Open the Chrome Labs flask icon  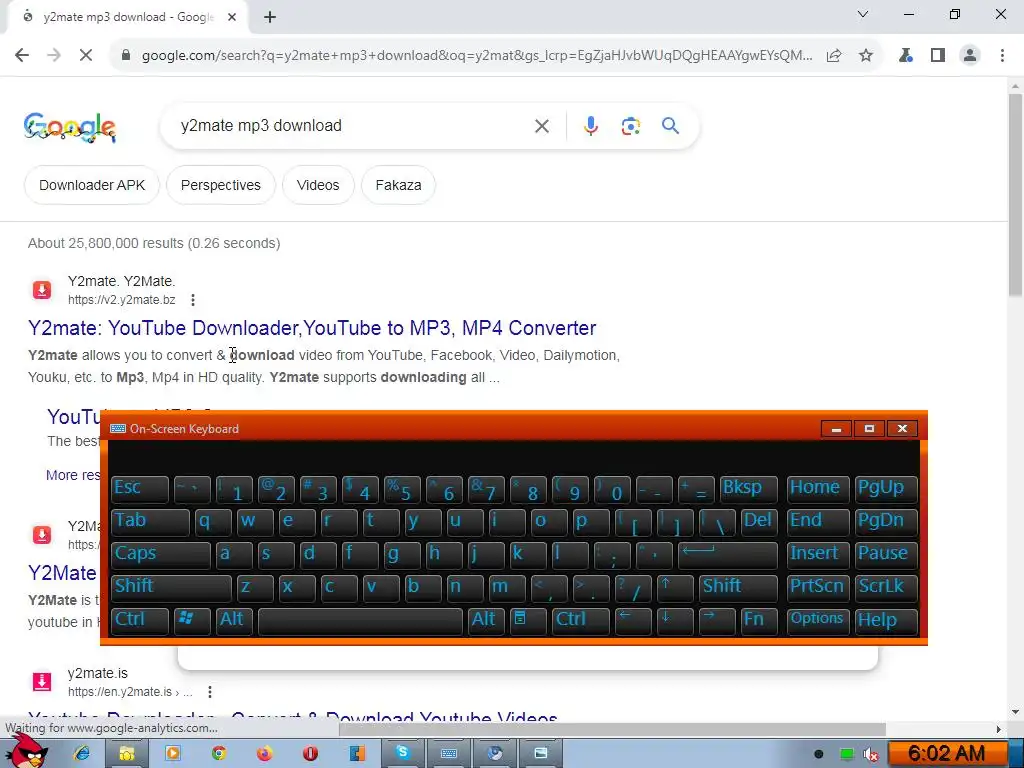[x=906, y=56]
